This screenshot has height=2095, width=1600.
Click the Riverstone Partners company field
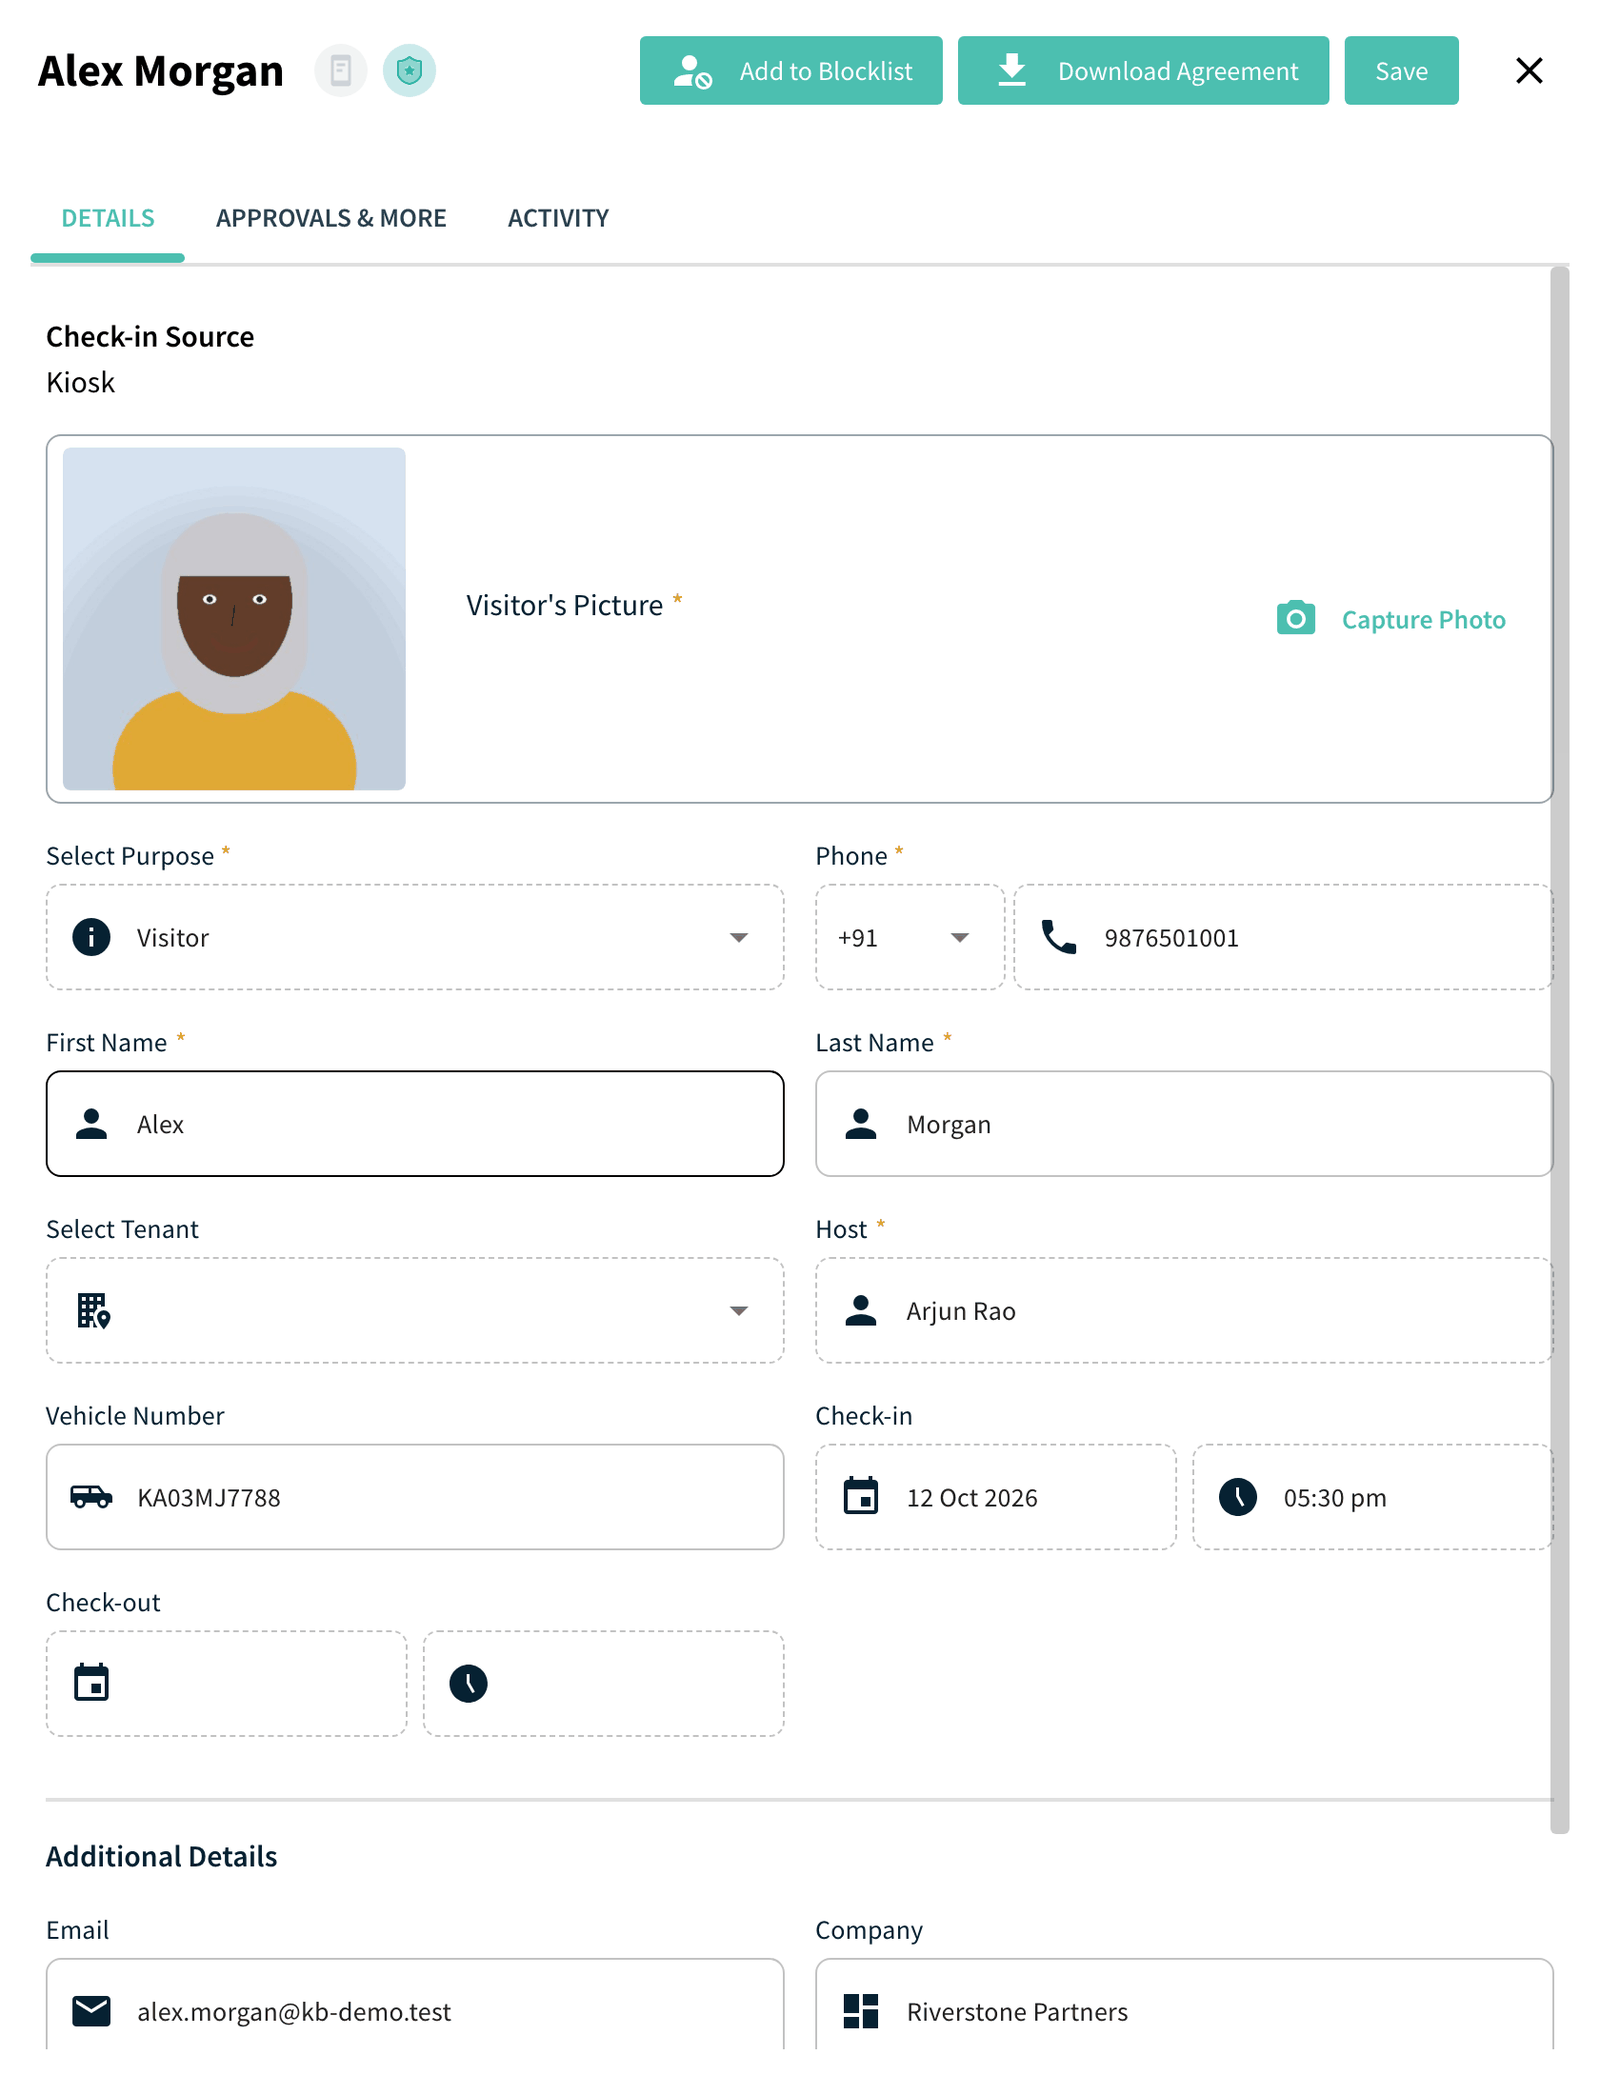(1184, 2005)
